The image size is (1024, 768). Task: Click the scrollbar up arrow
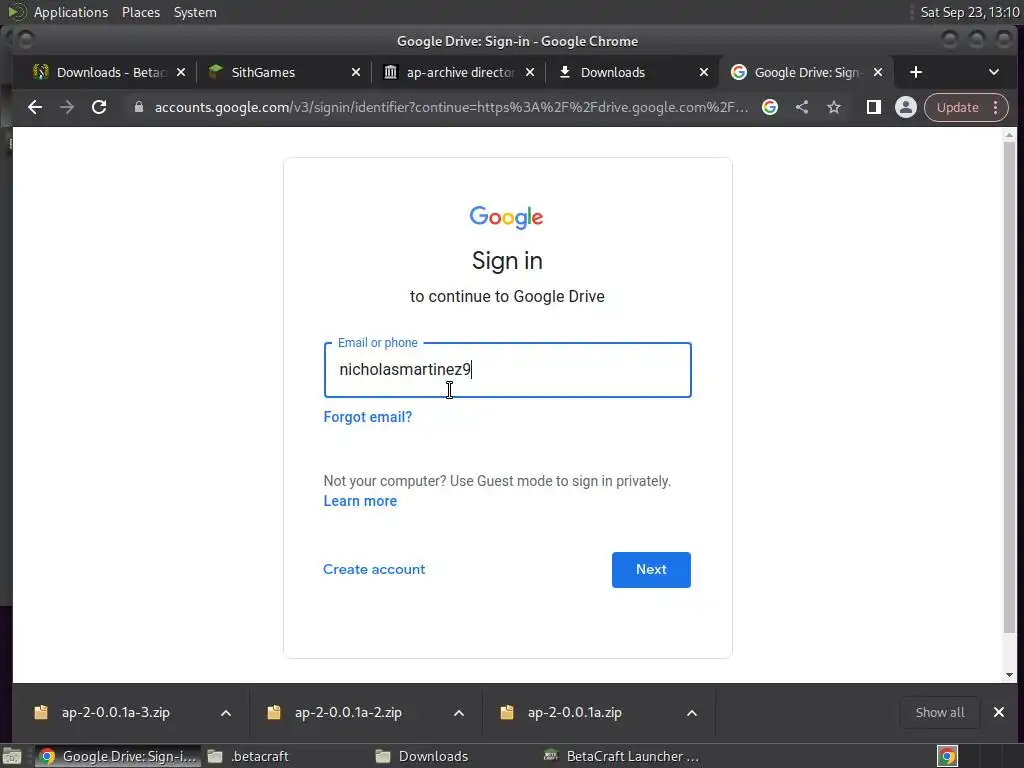click(1010, 135)
